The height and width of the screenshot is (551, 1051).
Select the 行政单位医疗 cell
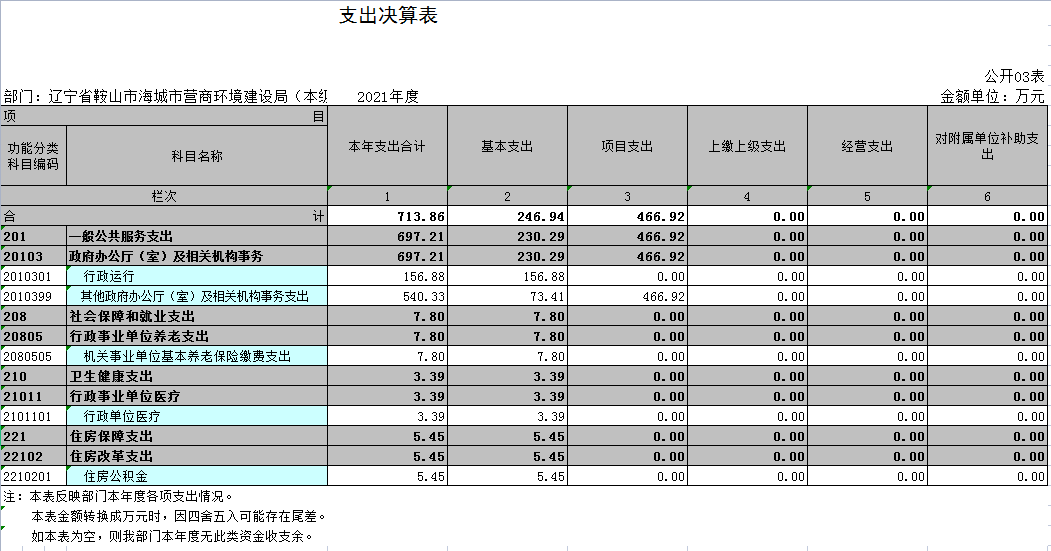(x=197, y=416)
